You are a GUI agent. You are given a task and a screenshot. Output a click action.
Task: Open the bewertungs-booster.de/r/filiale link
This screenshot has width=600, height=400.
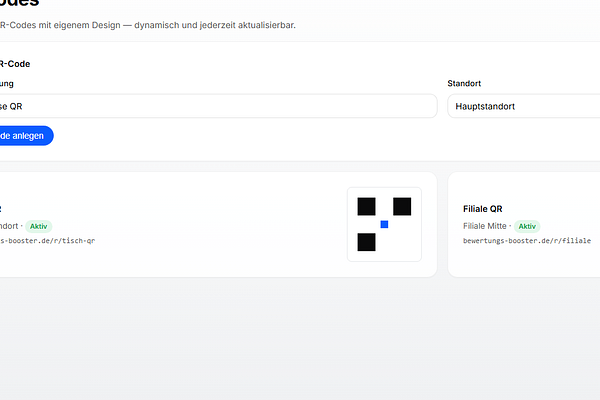click(527, 241)
